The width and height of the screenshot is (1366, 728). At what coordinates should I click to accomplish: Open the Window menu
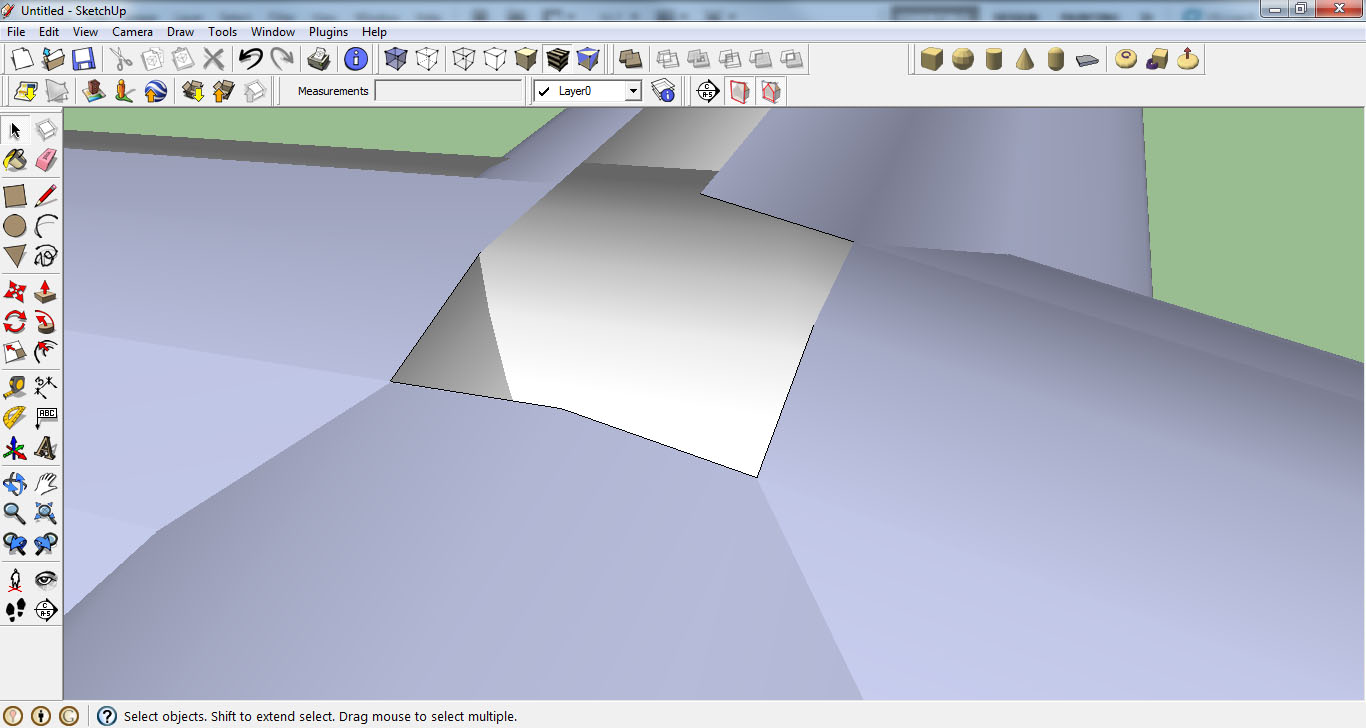click(273, 32)
